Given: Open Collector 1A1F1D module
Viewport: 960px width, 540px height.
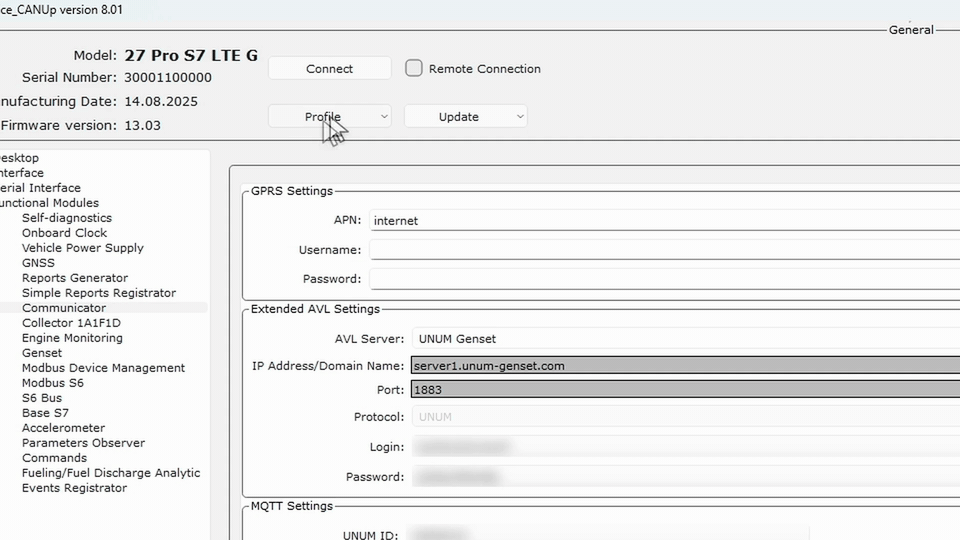Looking at the screenshot, I should pos(71,323).
